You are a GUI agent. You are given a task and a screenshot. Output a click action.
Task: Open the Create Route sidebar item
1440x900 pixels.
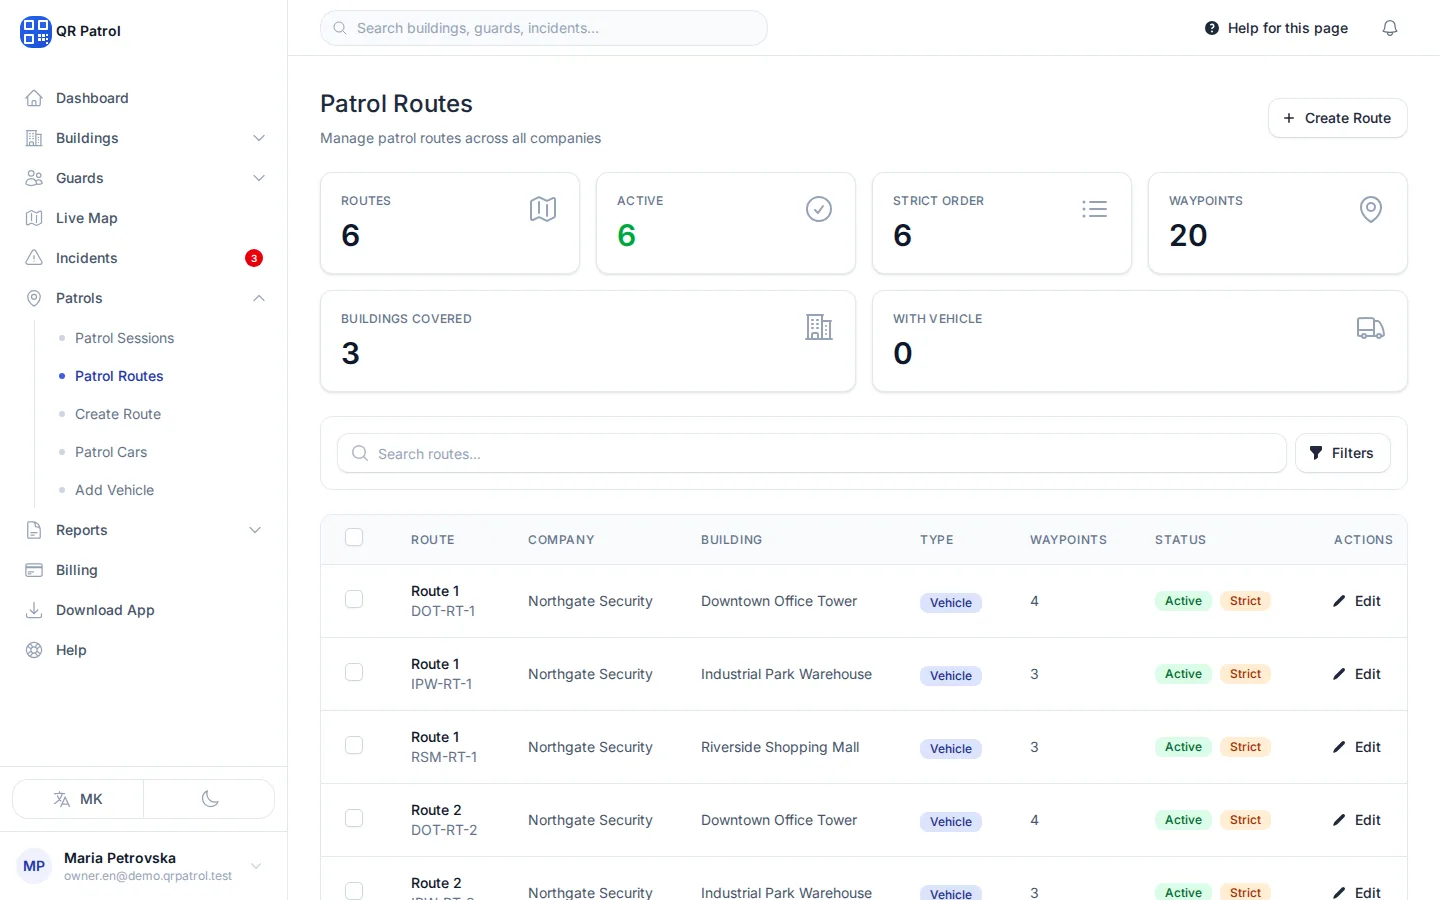click(x=118, y=414)
